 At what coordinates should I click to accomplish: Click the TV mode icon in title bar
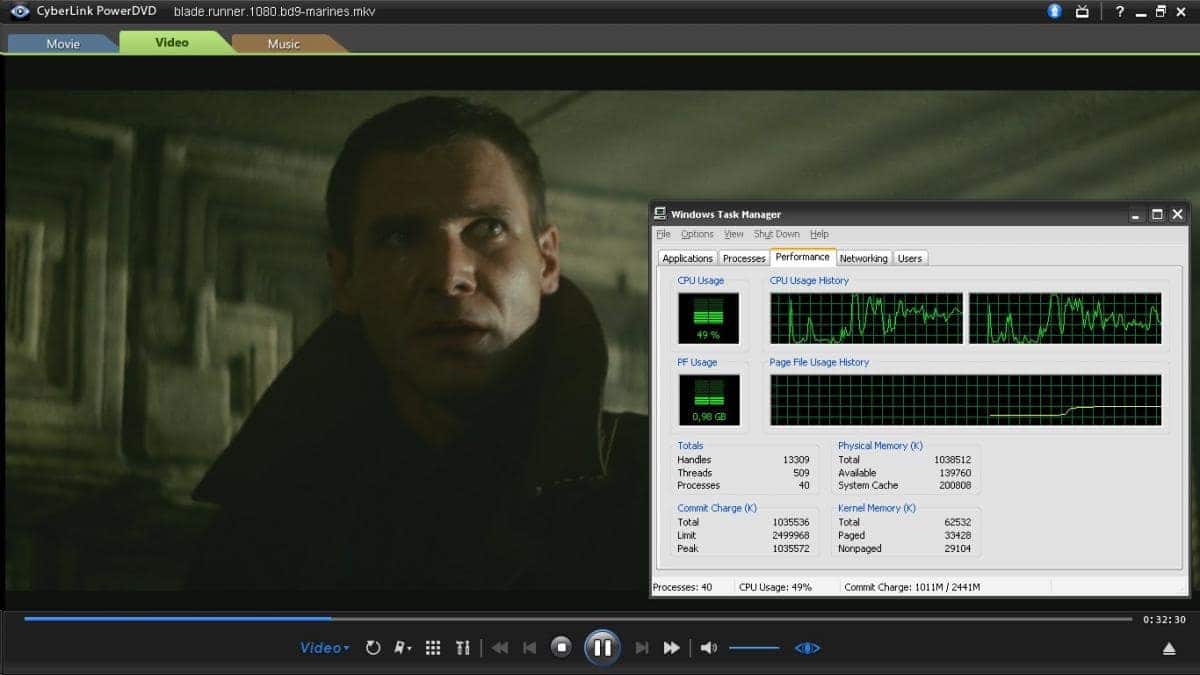1082,11
